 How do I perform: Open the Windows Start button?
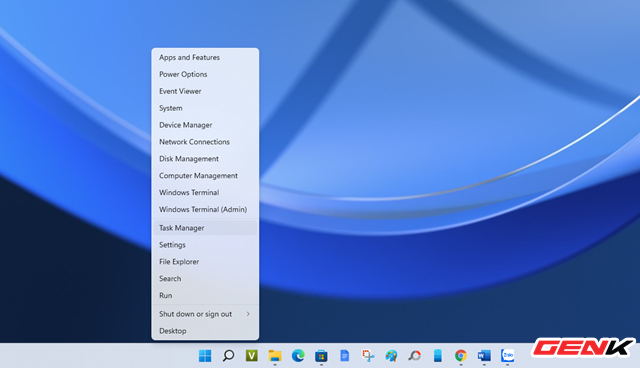point(205,356)
